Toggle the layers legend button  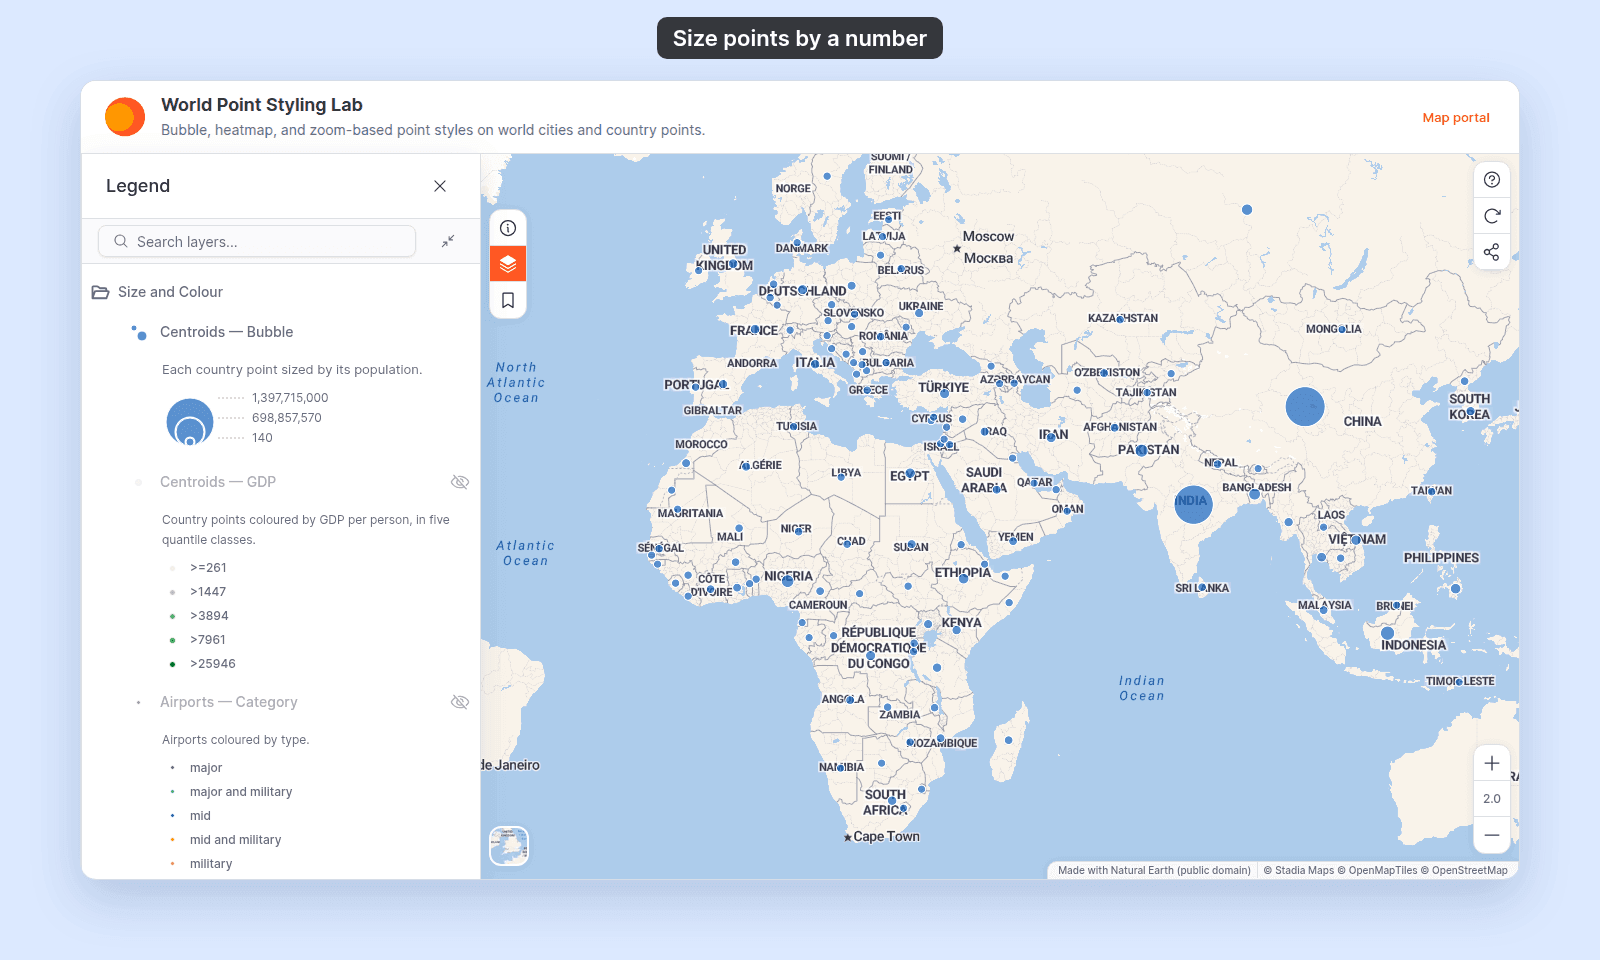coord(508,264)
